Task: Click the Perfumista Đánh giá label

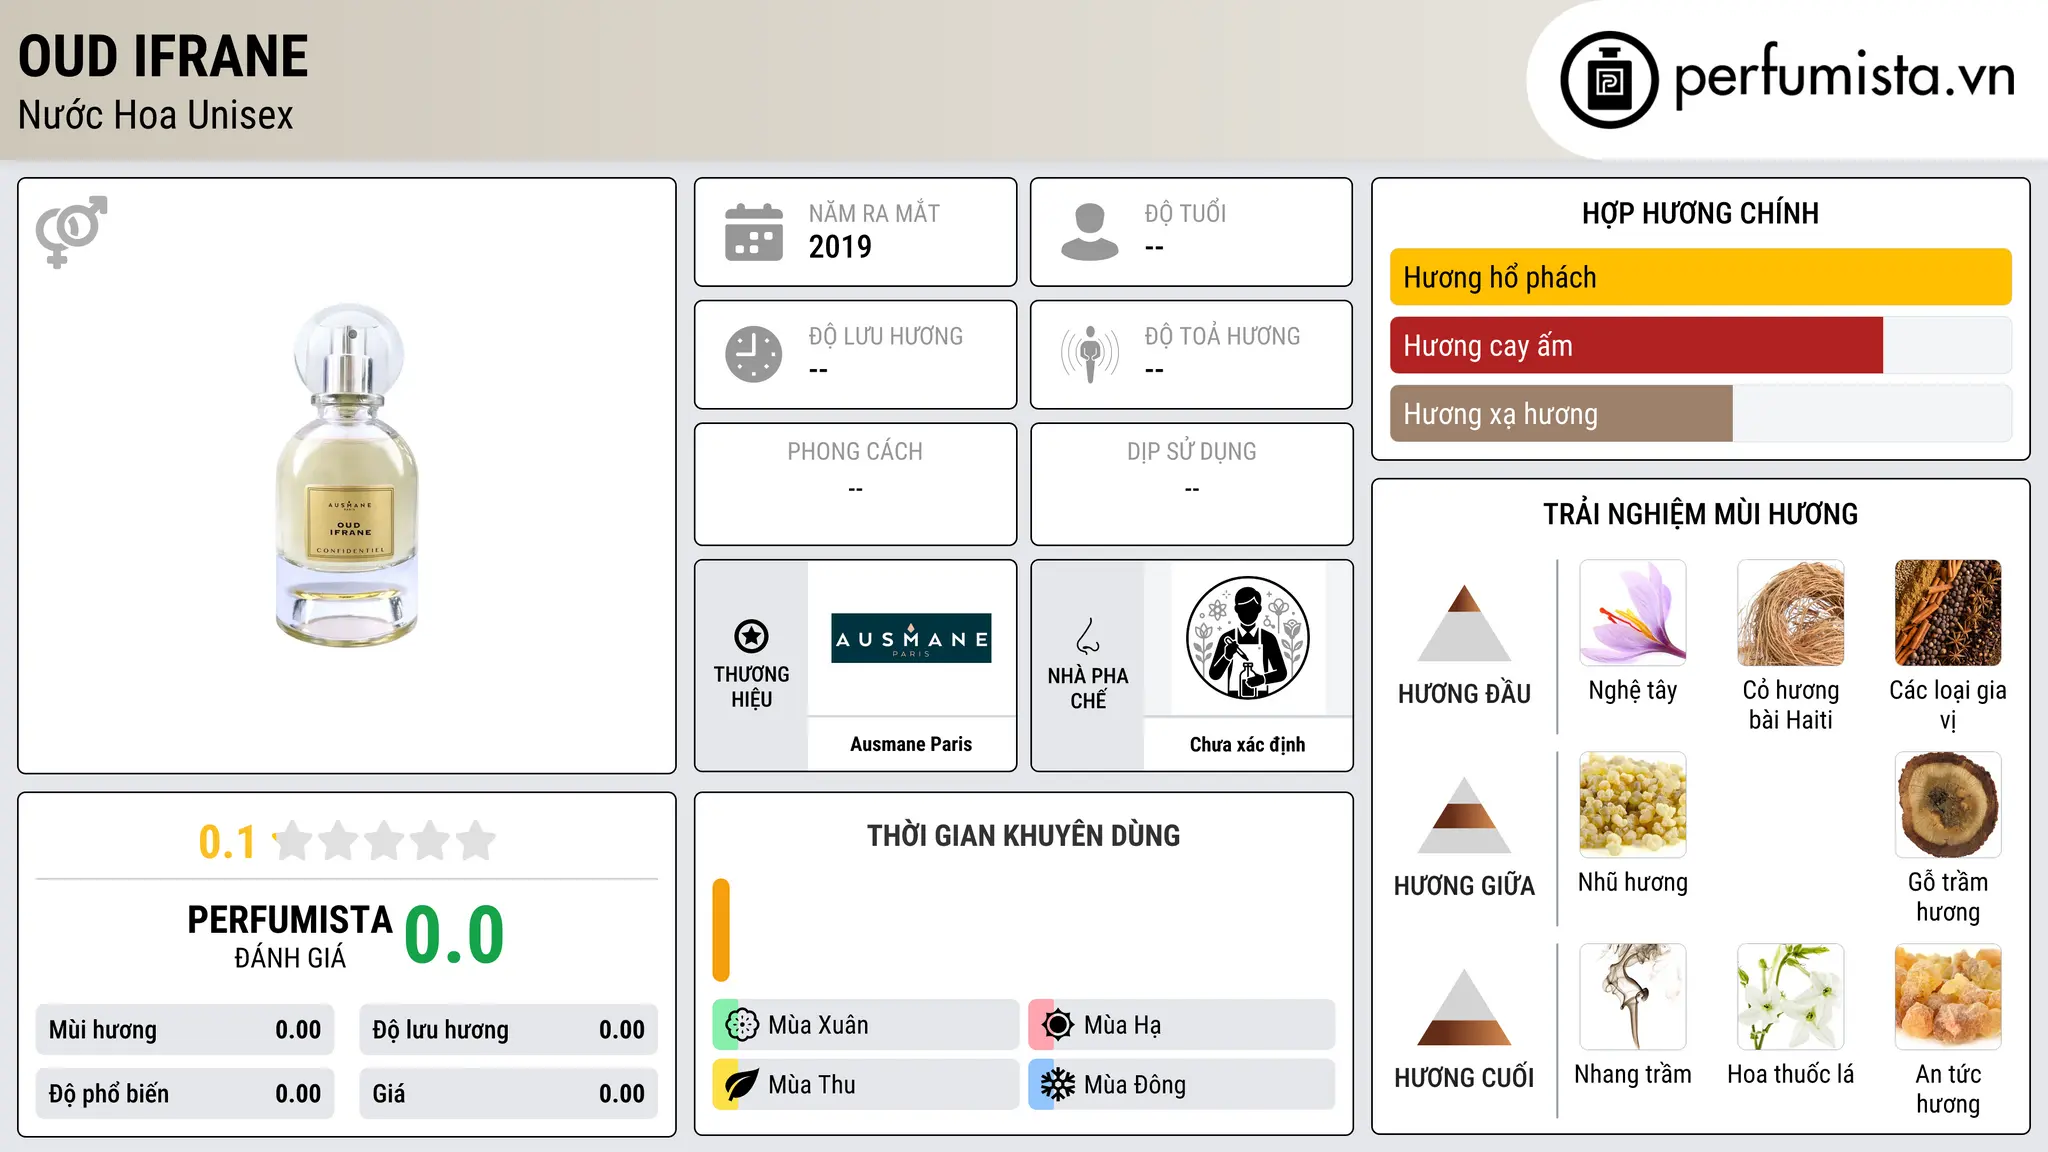Action: [290, 936]
